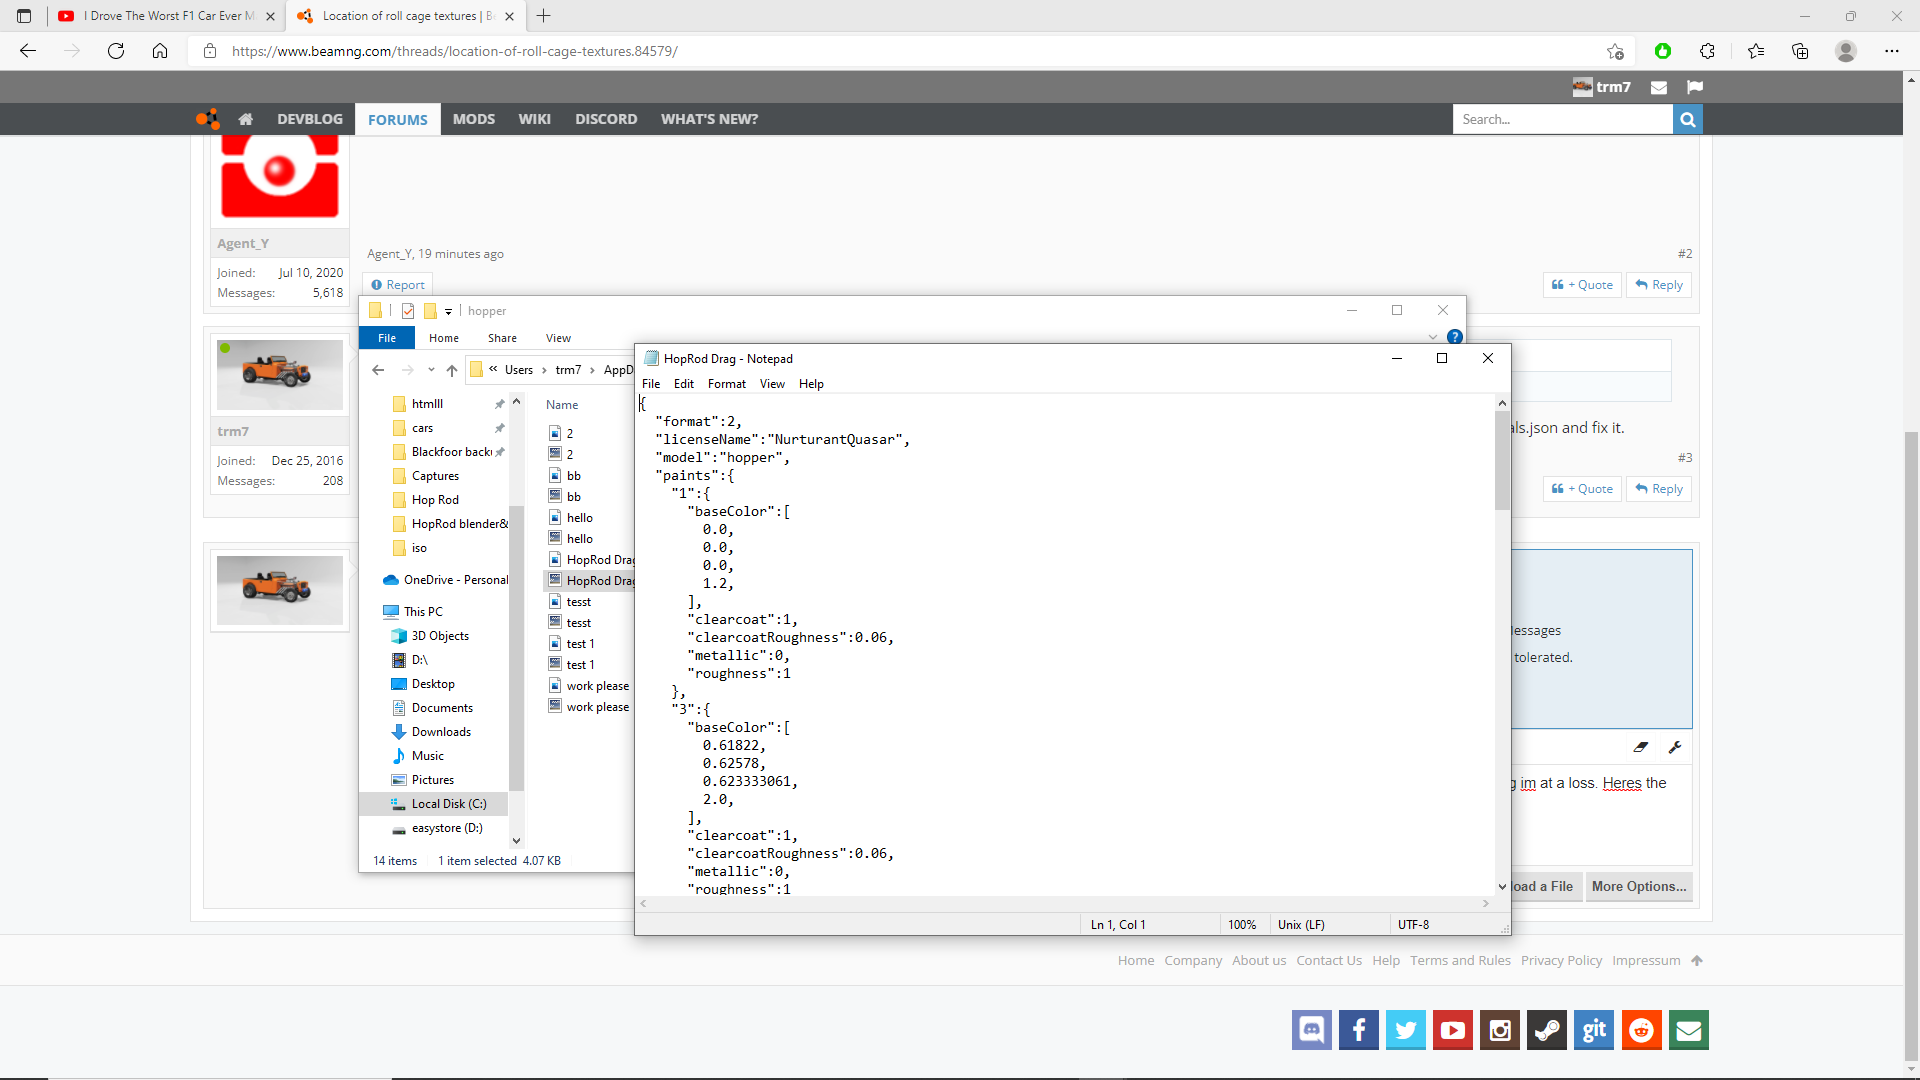
Task: Open the recent locations dropdown in File Explorer
Action: click(431, 370)
